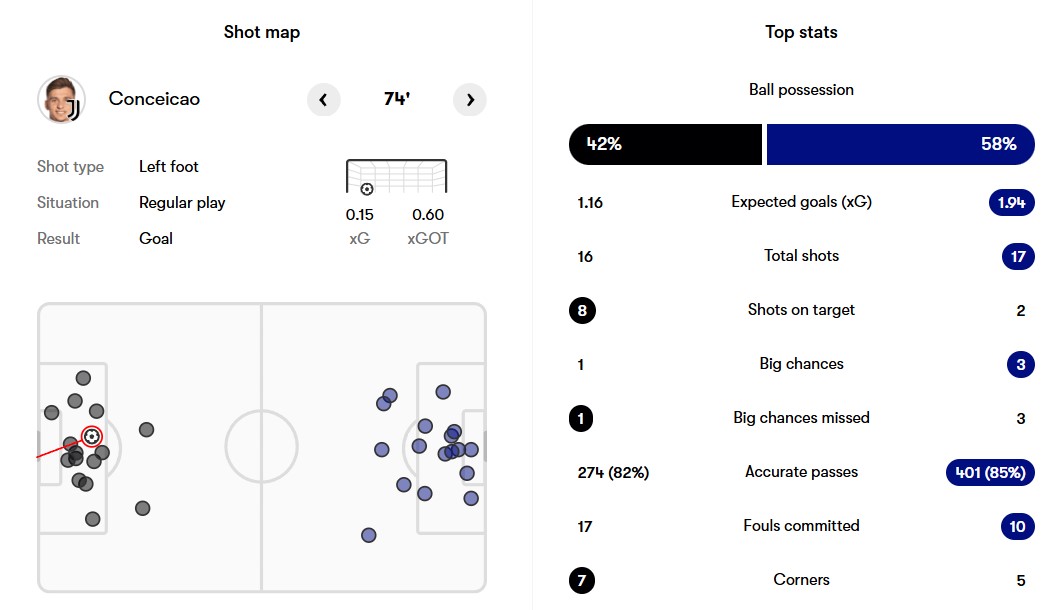The width and height of the screenshot is (1062, 610).
Task: Go to the next shot with right chevron
Action: [470, 100]
